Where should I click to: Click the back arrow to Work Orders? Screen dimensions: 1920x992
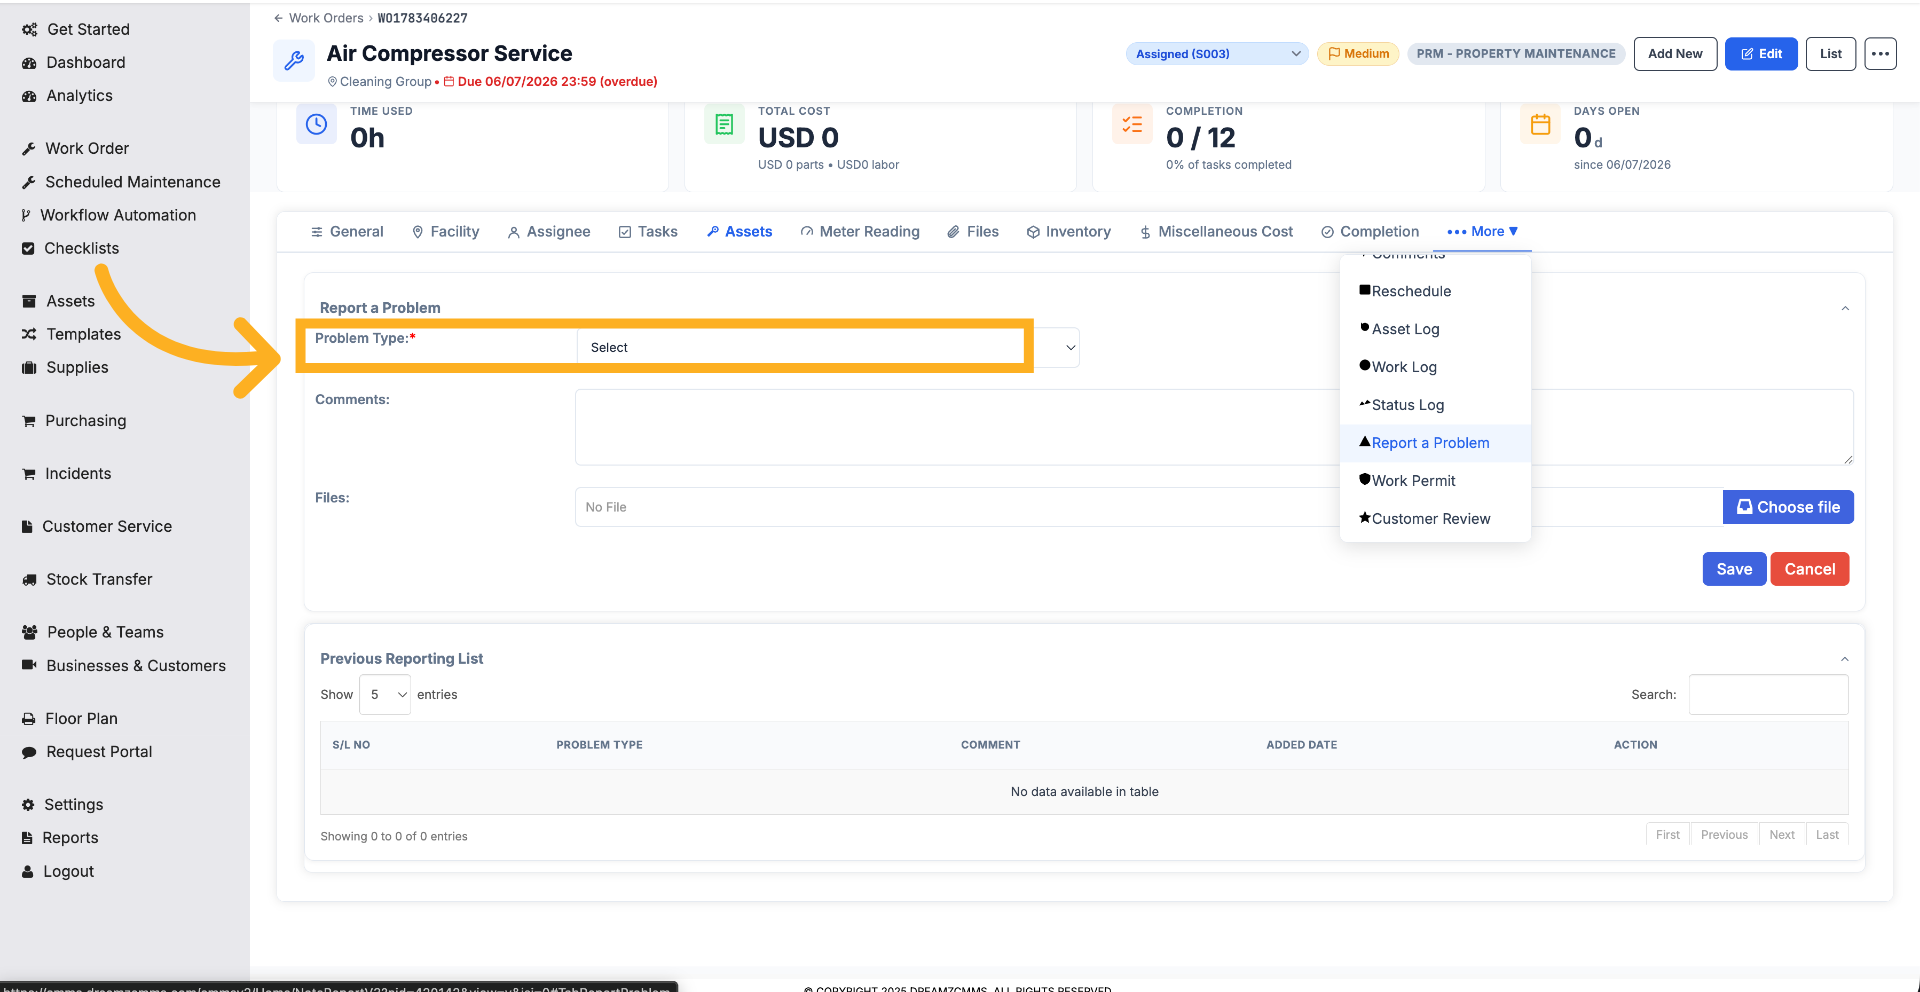[x=279, y=18]
